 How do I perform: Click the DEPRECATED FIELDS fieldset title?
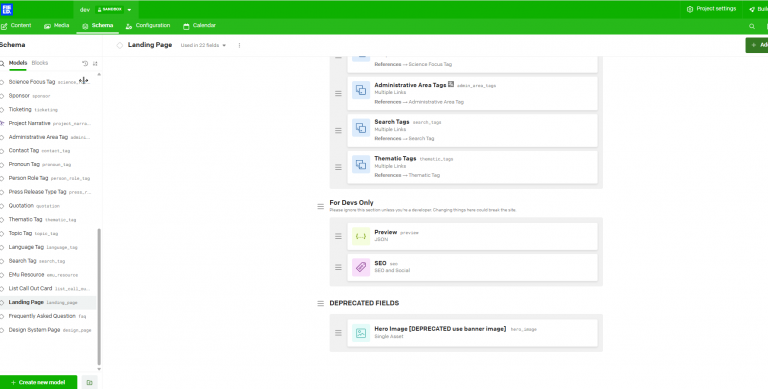(364, 303)
